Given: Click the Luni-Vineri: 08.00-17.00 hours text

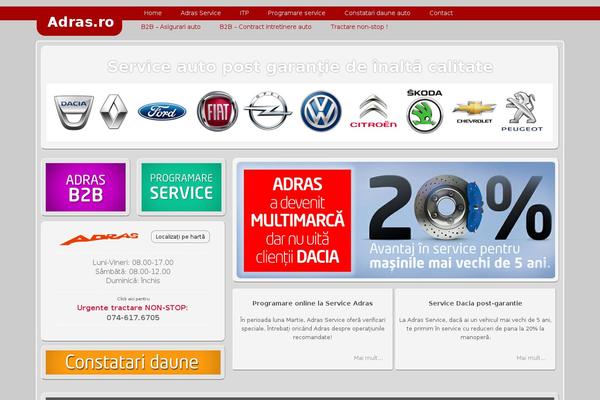Looking at the screenshot, I should click(x=133, y=262).
